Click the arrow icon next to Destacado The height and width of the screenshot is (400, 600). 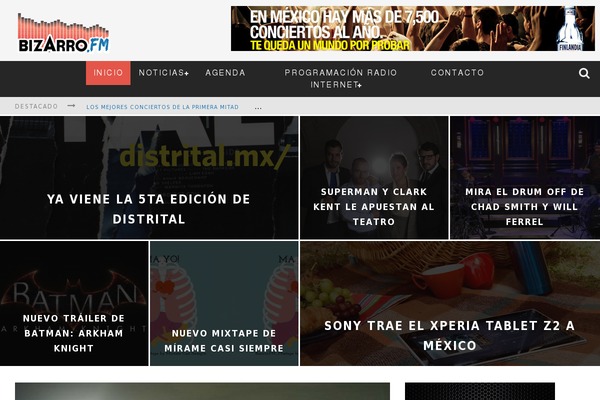pyautogui.click(x=71, y=106)
